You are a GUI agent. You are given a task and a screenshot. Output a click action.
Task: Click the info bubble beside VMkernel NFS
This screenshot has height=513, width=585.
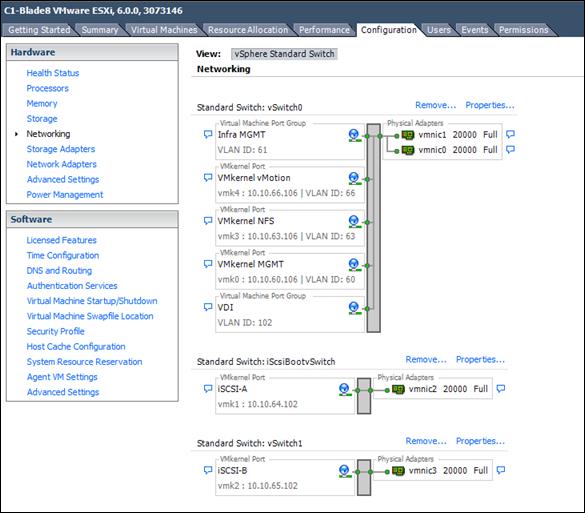(208, 221)
